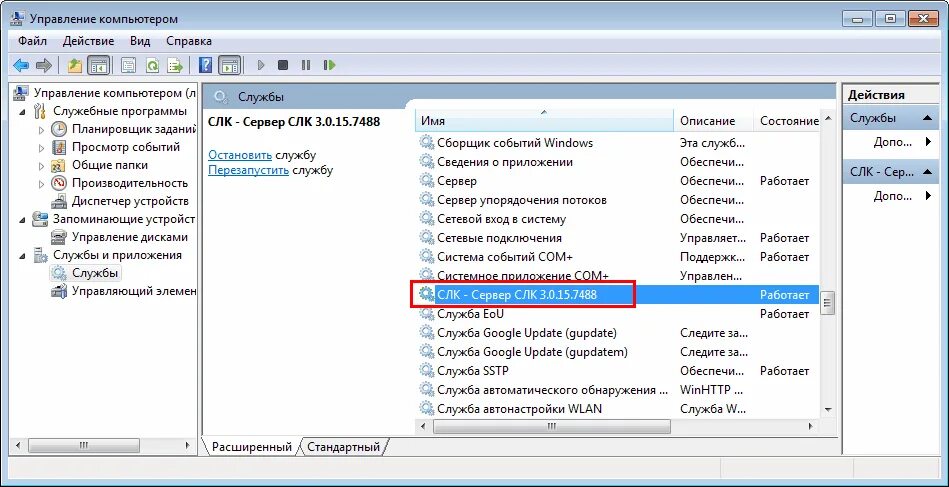Collapse the Запоминающие устройства node

pyautogui.click(x=22, y=220)
